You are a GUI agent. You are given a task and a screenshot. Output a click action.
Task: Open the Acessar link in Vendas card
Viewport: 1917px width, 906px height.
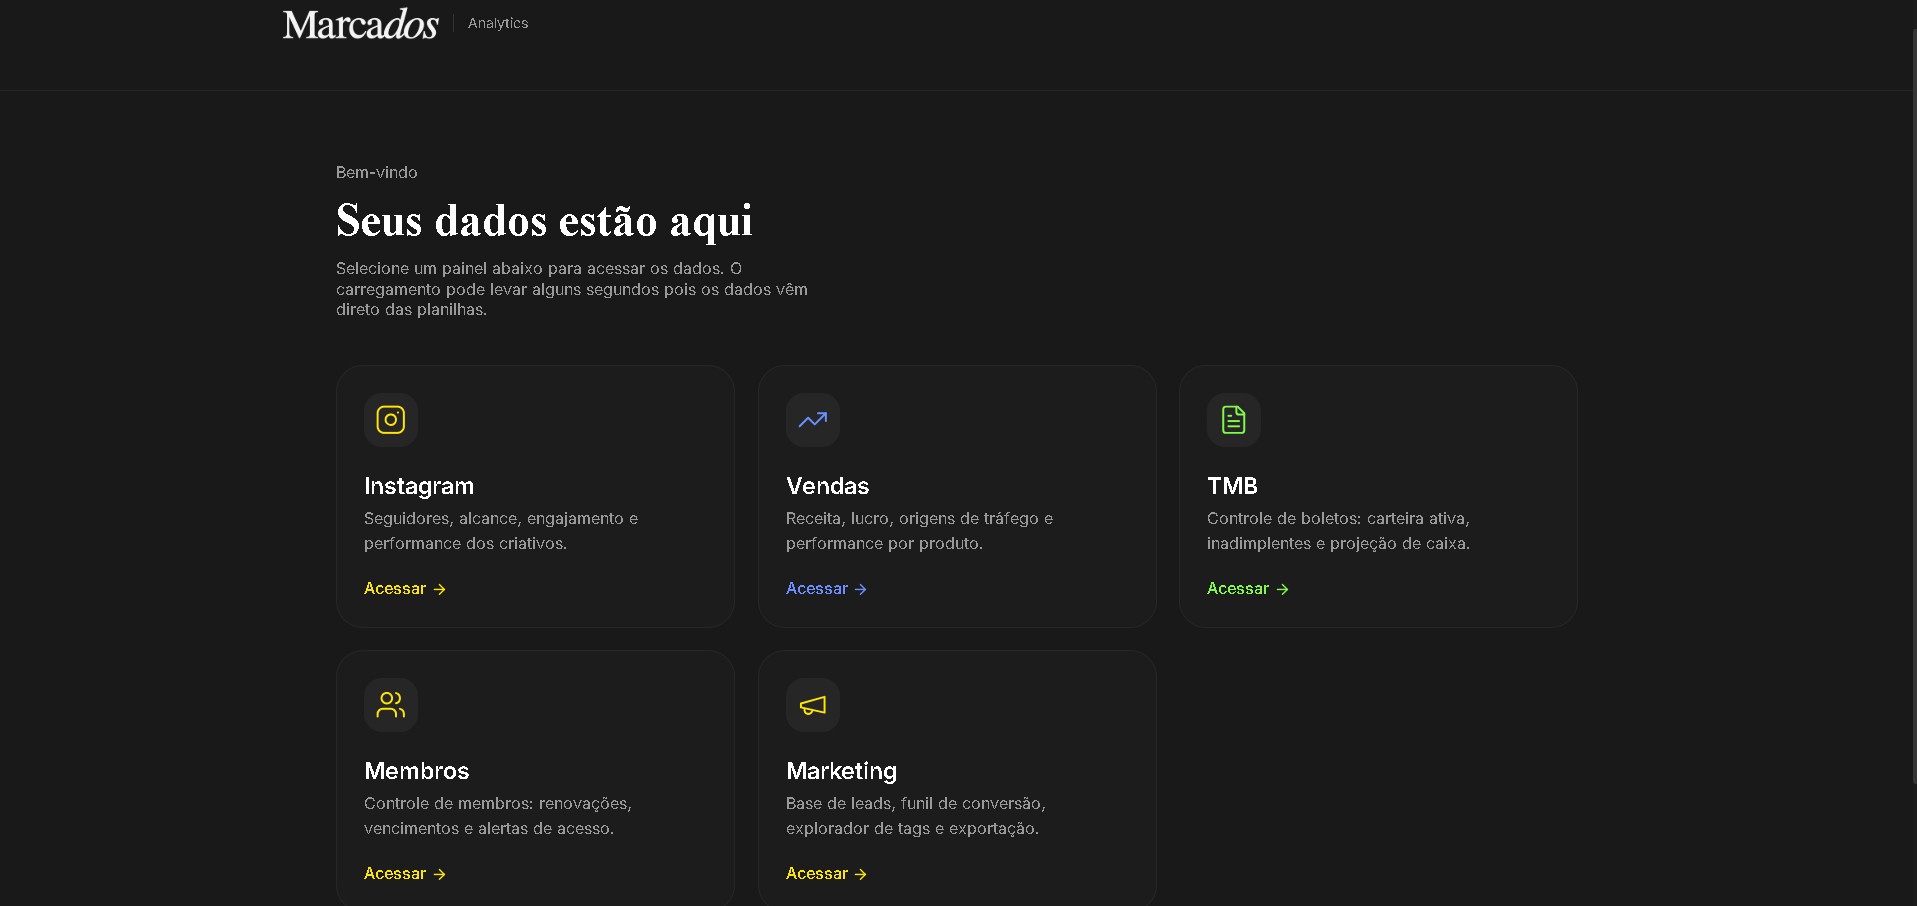[x=827, y=589]
